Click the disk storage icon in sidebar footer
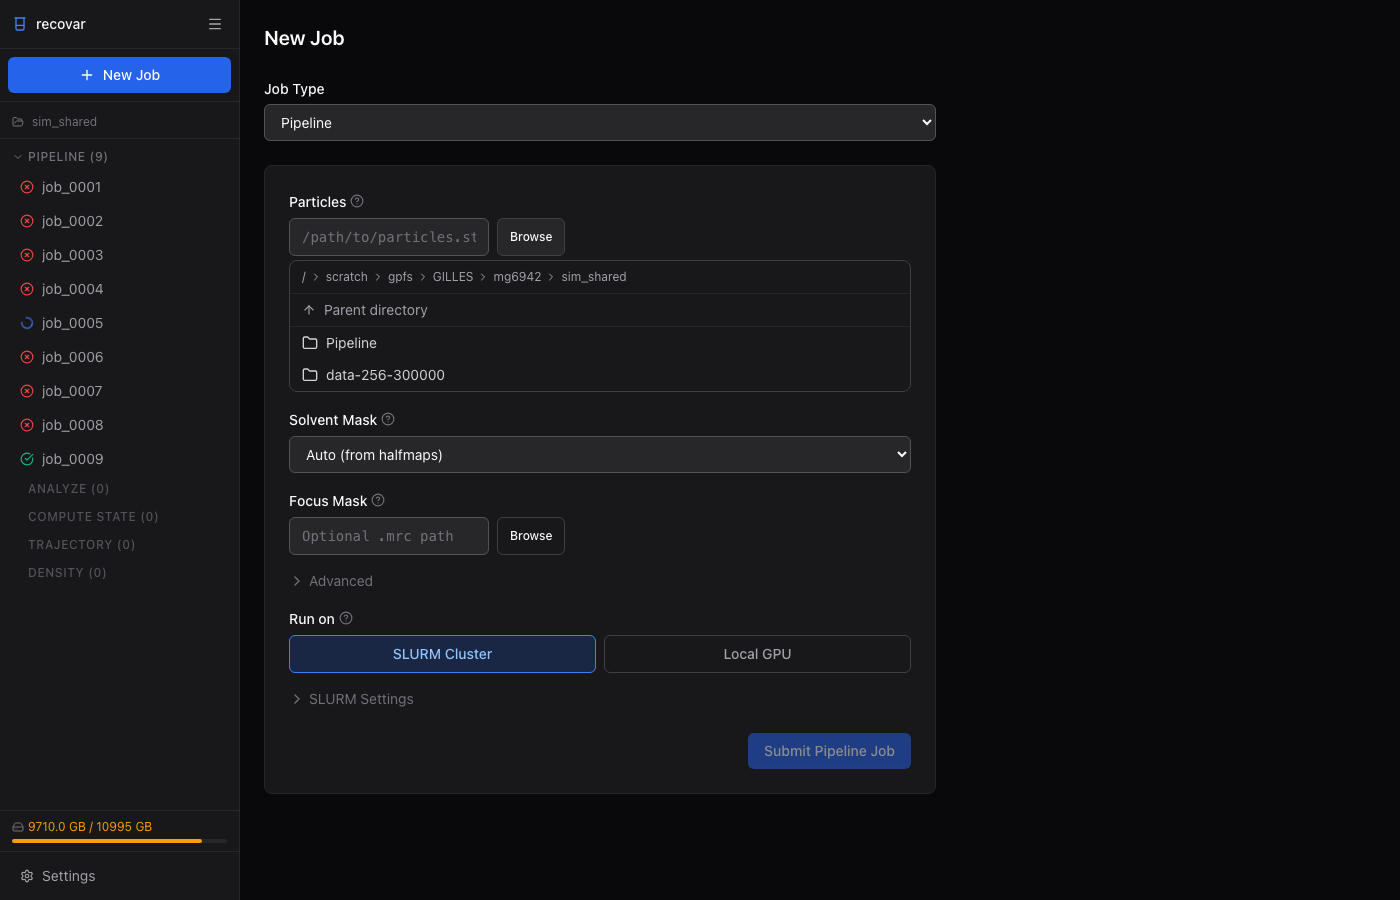 (18, 827)
